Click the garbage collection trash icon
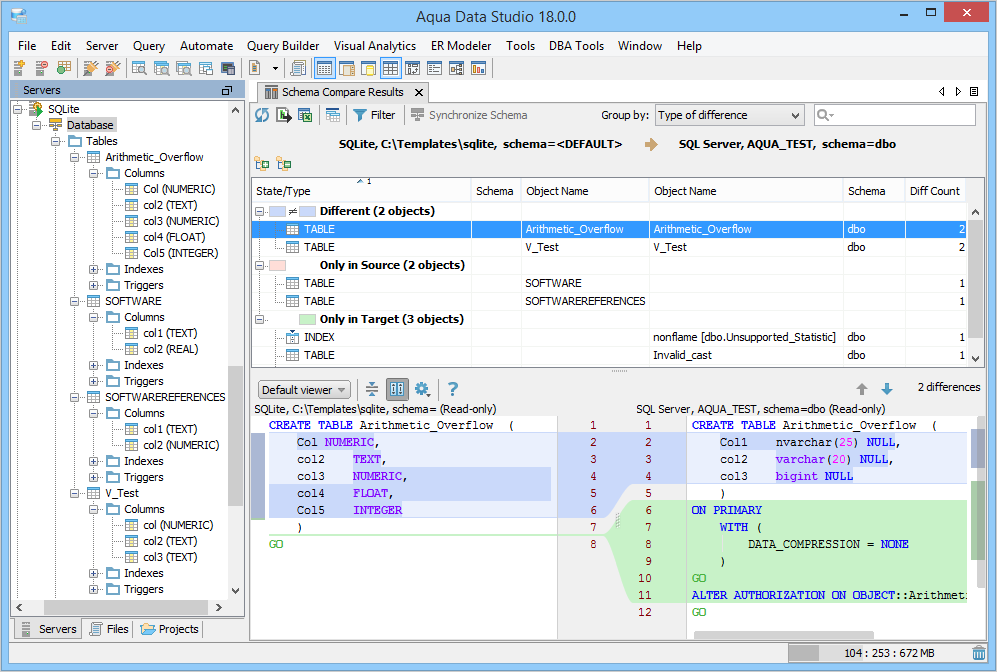The image size is (997, 672). pyautogui.click(x=979, y=653)
